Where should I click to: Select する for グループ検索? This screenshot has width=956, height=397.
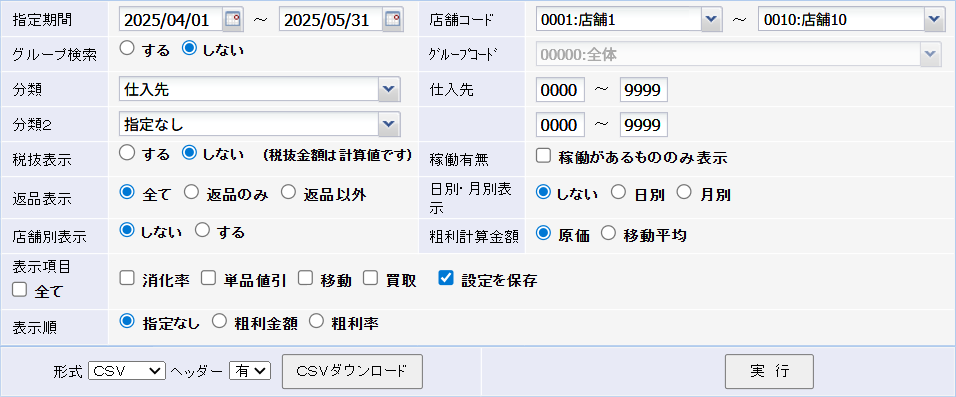[x=127, y=49]
